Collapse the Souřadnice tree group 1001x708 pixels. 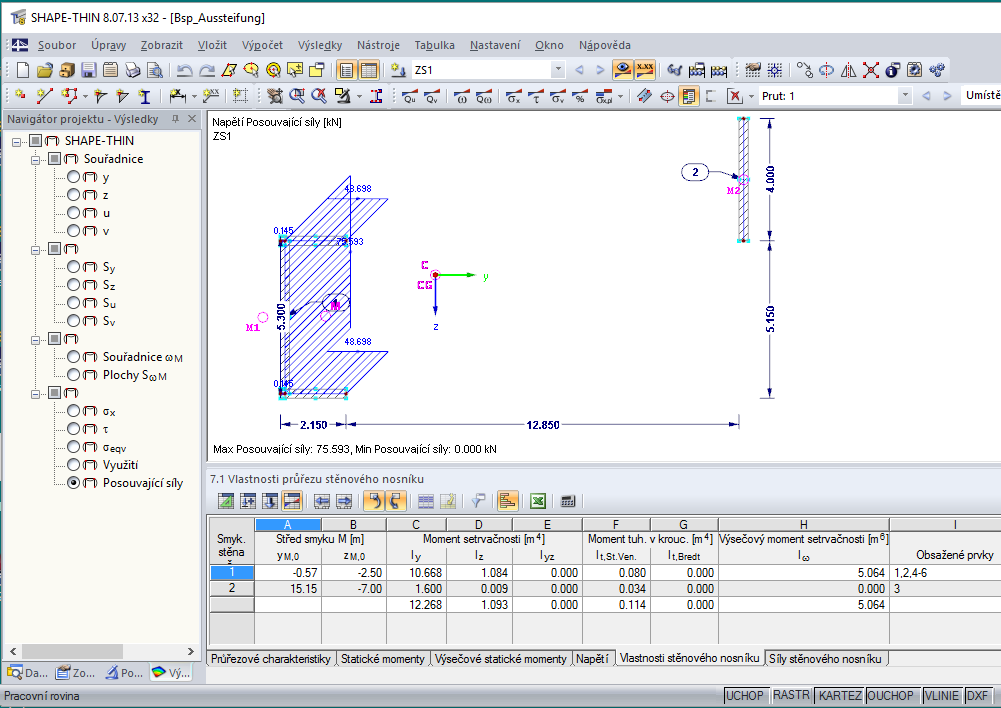click(36, 159)
